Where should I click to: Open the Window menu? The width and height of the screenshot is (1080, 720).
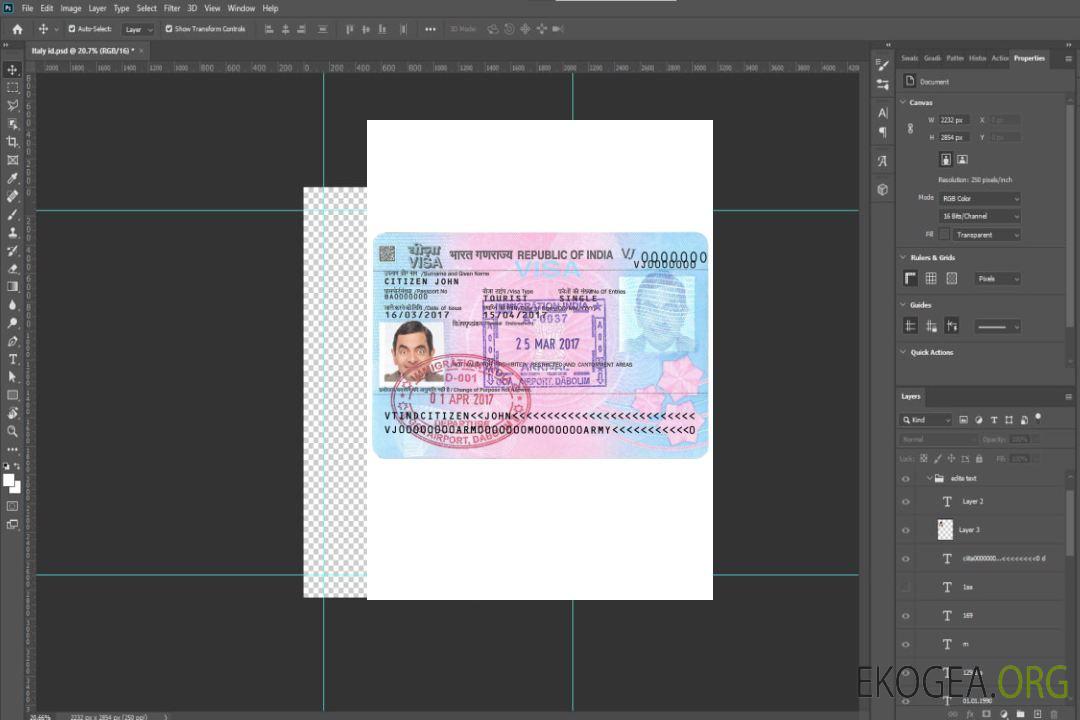click(241, 8)
